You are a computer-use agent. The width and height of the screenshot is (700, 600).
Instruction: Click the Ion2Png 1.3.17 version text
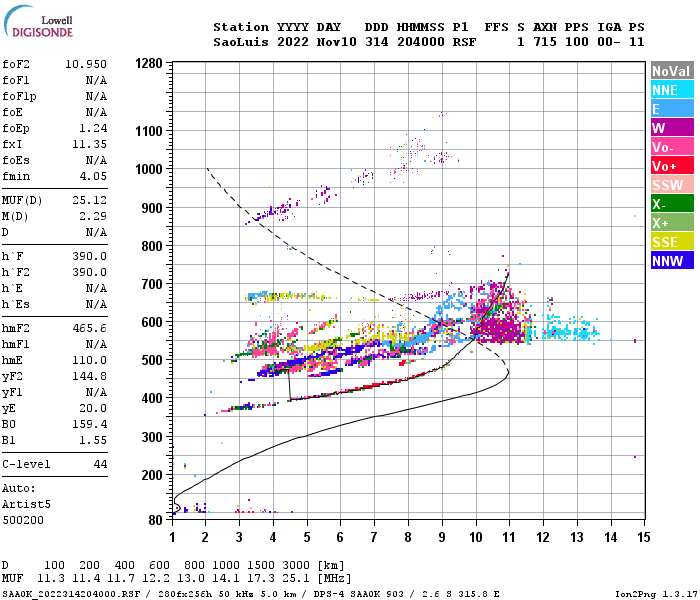click(656, 594)
